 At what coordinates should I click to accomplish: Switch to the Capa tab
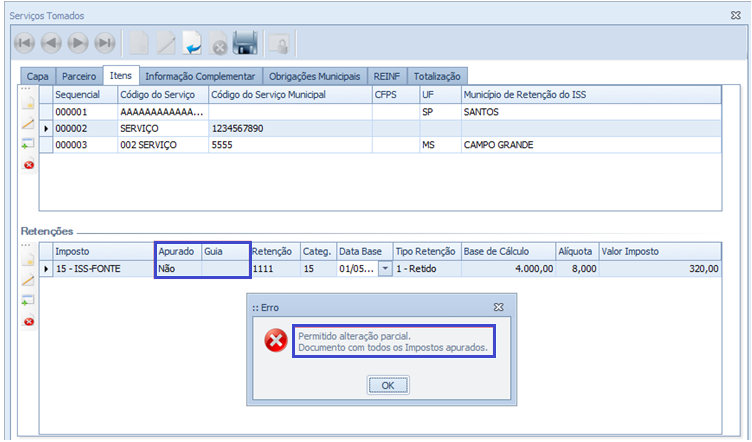36,76
